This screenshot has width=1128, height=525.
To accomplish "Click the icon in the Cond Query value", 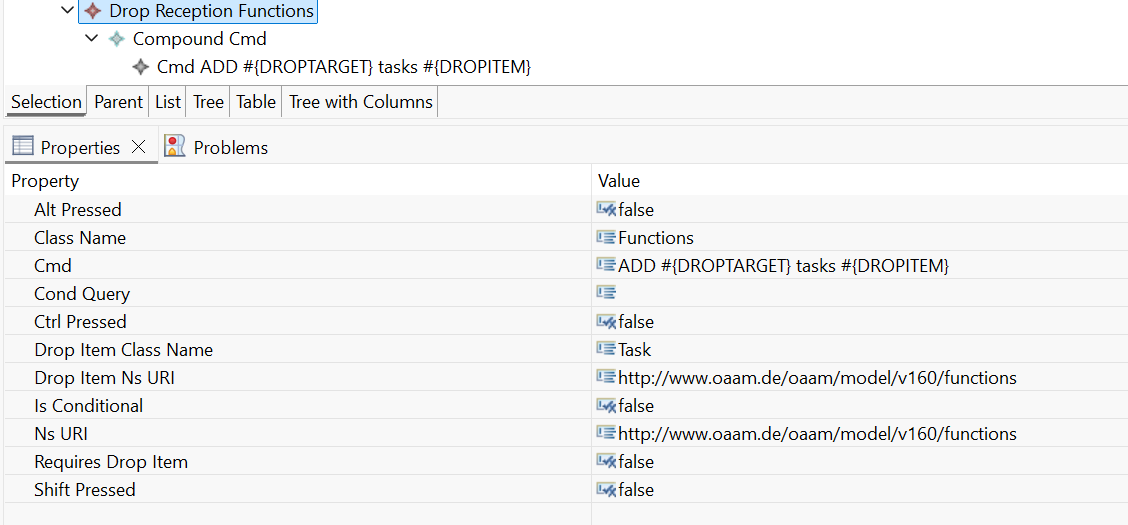I will pyautogui.click(x=605, y=294).
